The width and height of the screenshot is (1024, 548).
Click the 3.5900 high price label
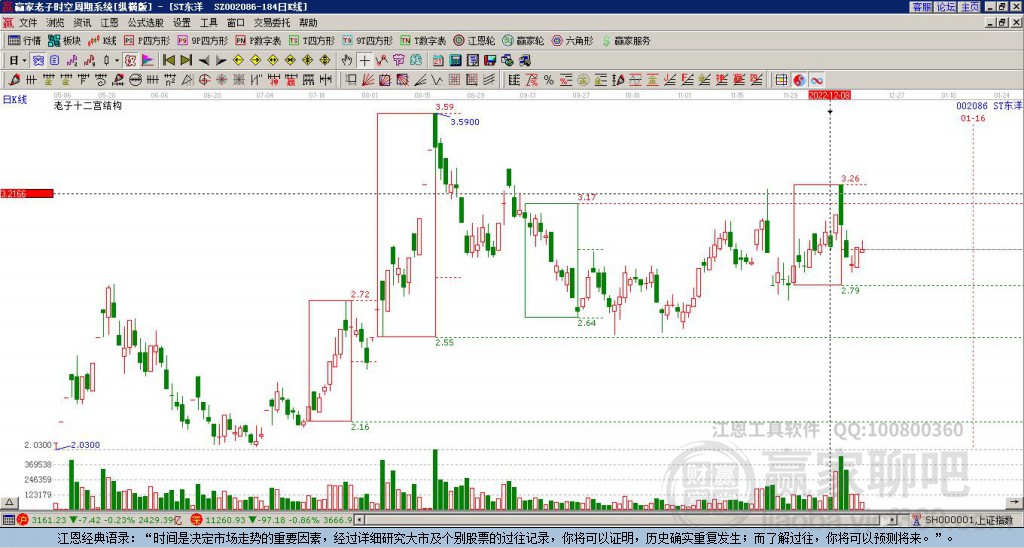click(465, 122)
